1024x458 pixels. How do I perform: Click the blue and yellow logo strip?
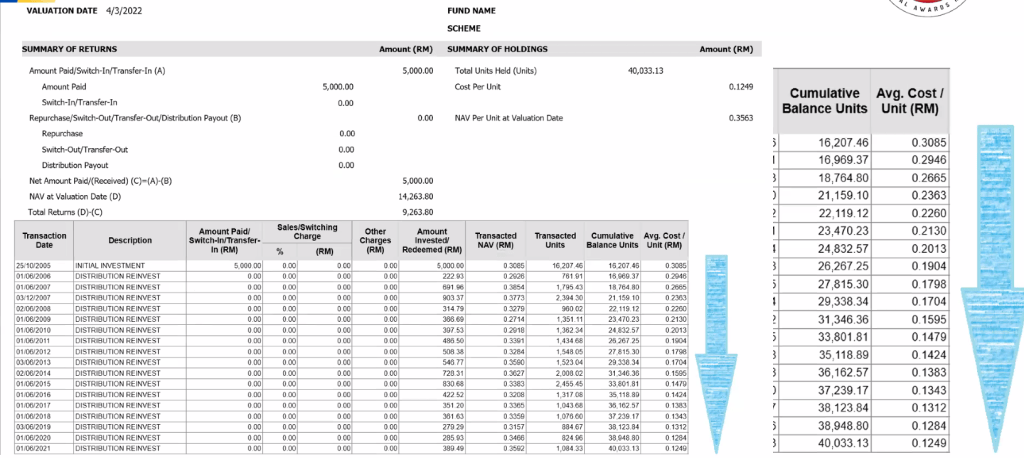click(10, 3)
